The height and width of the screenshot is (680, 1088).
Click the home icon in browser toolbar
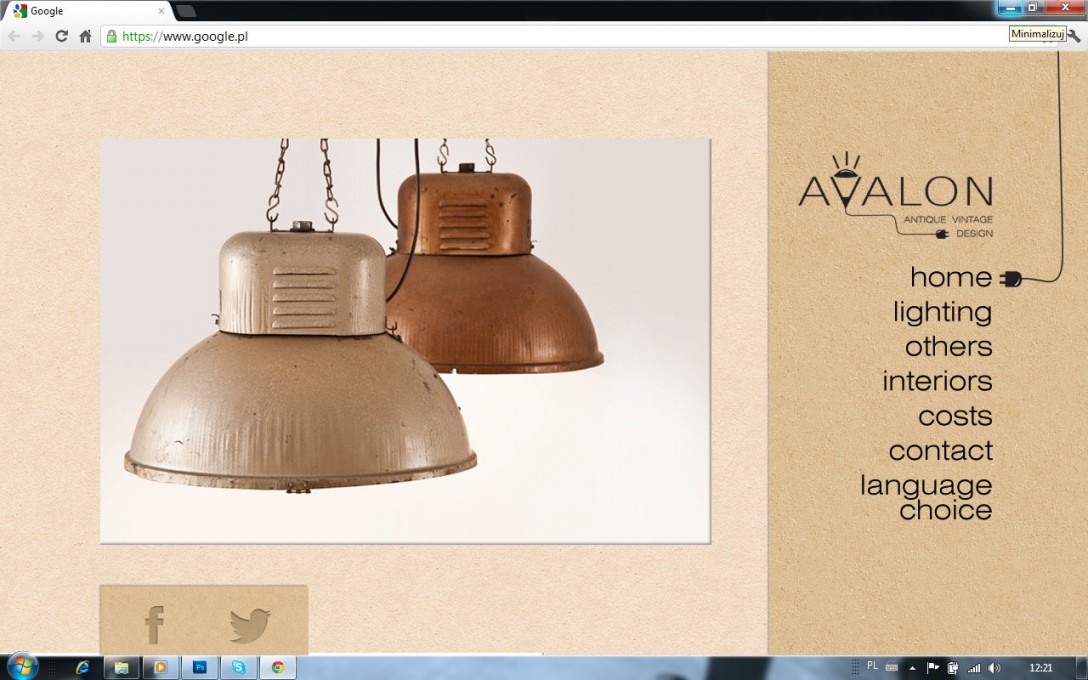pos(85,36)
